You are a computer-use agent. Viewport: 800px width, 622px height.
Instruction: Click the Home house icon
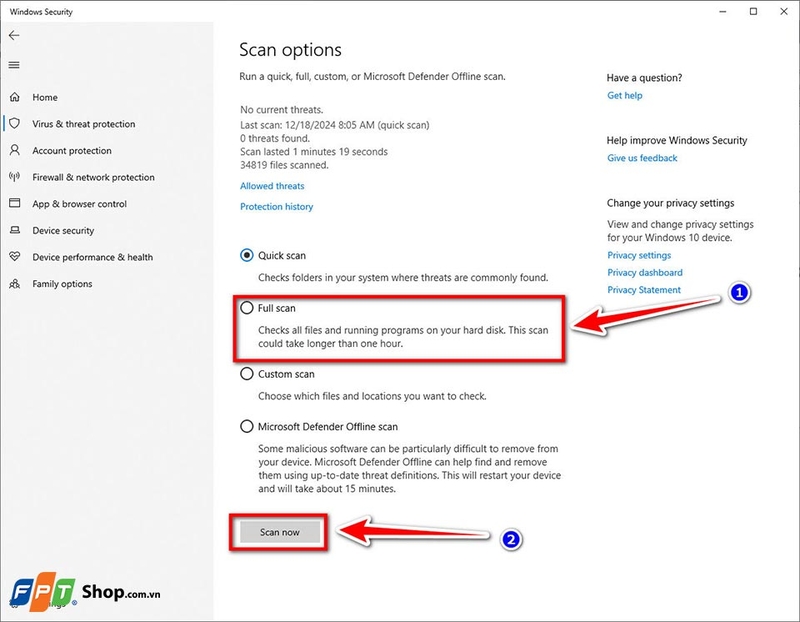coord(14,98)
